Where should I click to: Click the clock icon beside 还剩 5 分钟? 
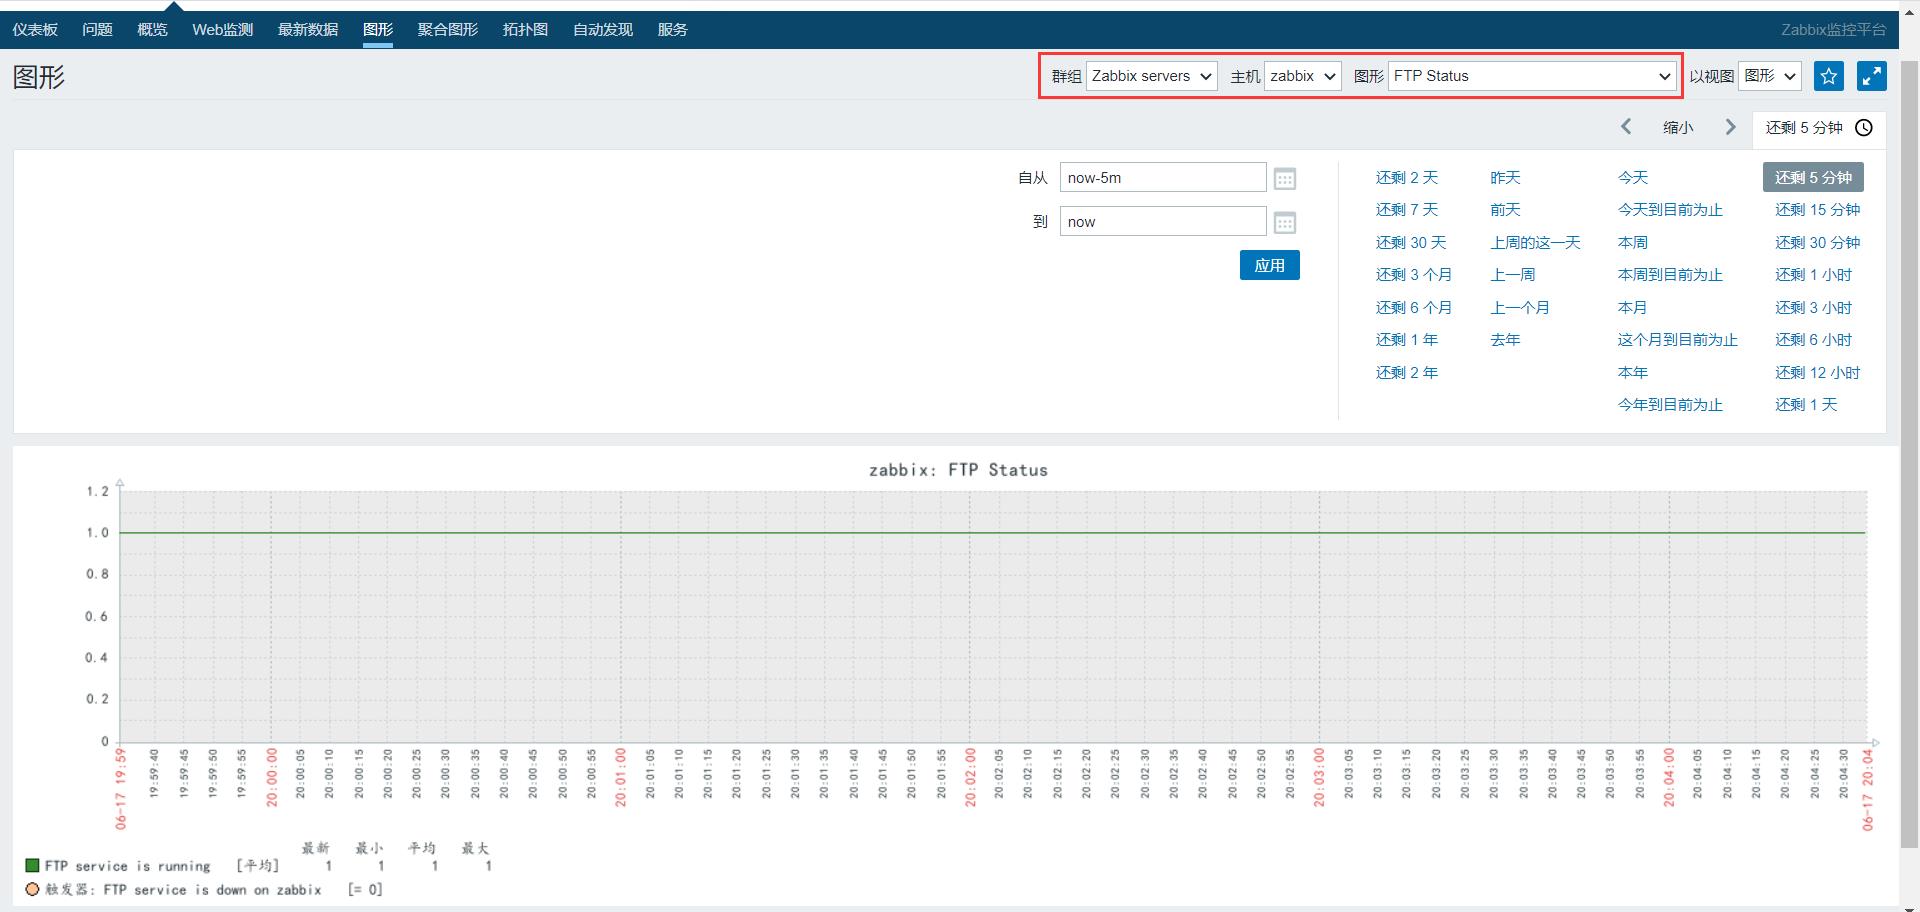pos(1864,128)
